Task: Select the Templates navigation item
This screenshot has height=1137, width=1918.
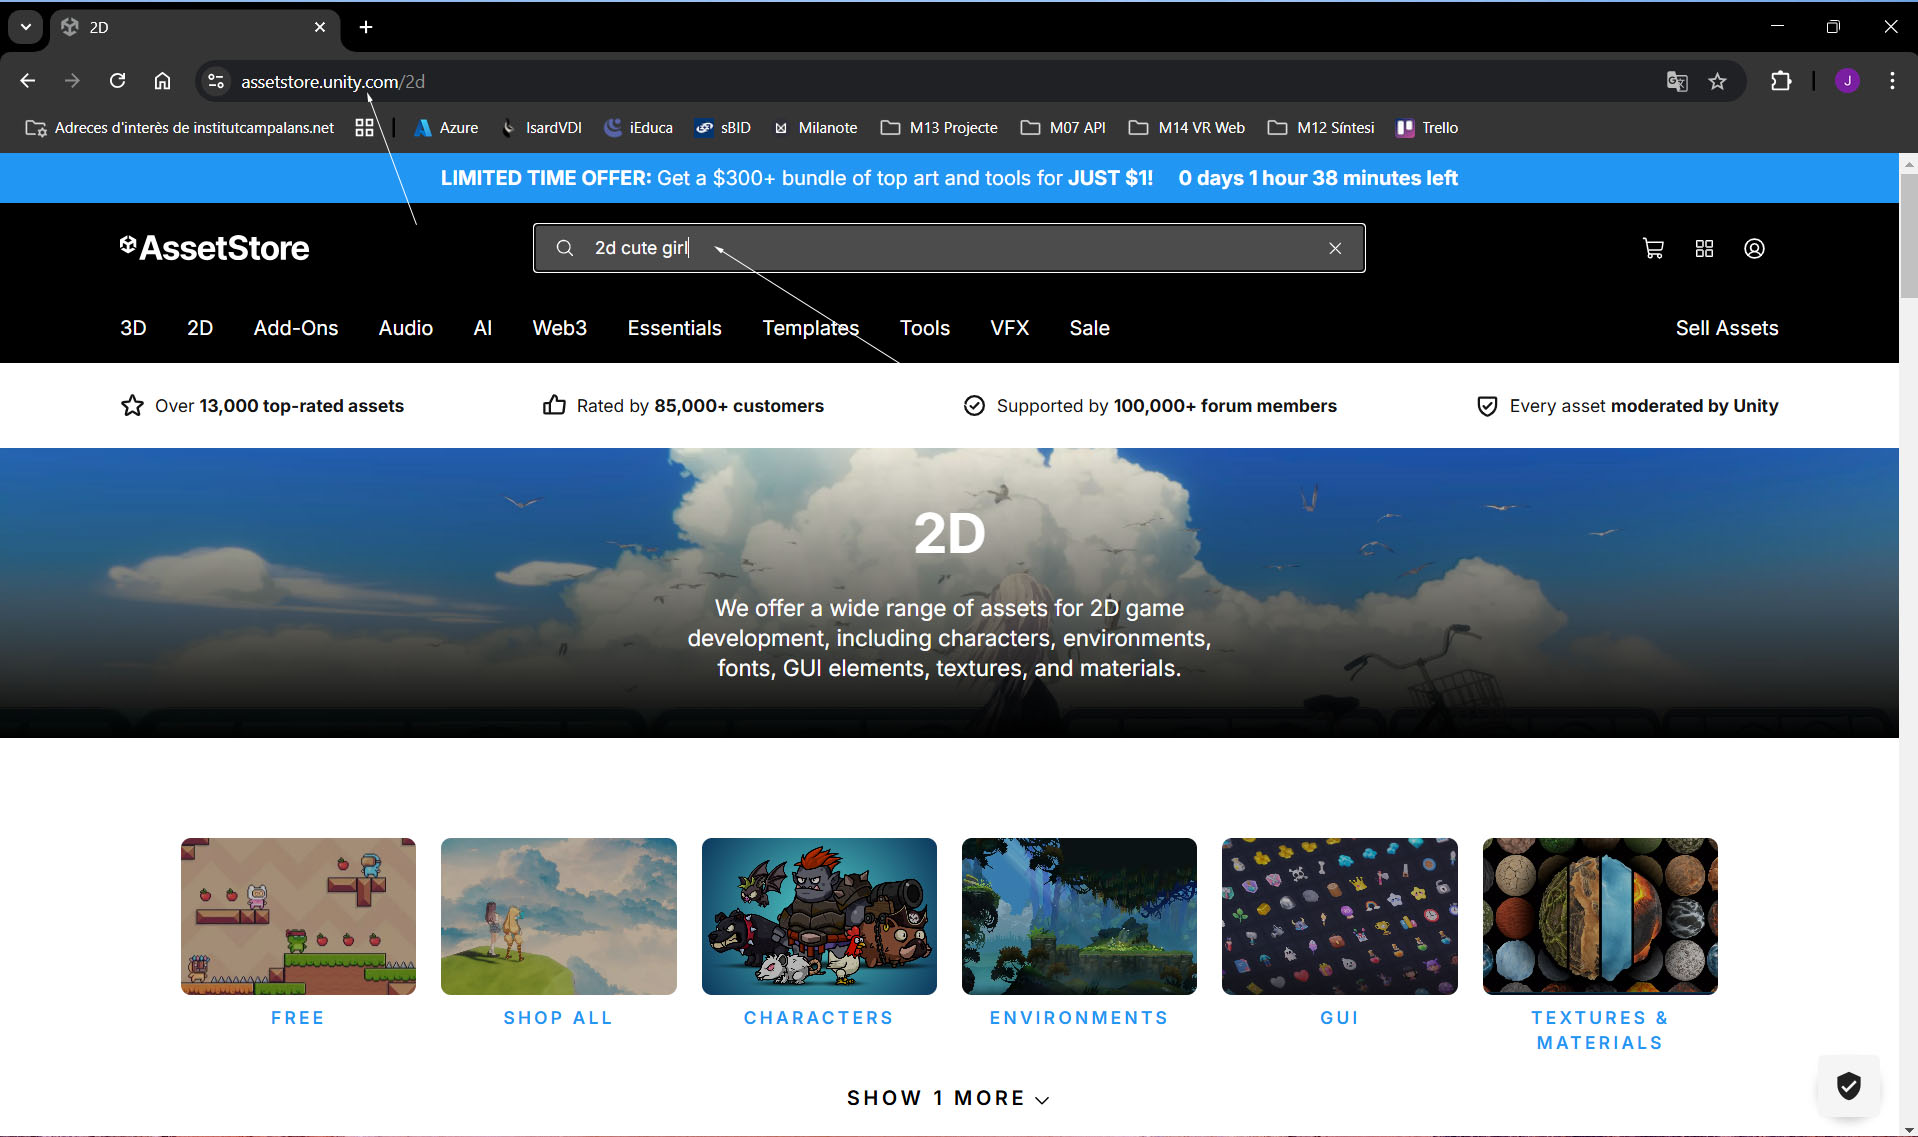Action: pyautogui.click(x=810, y=328)
